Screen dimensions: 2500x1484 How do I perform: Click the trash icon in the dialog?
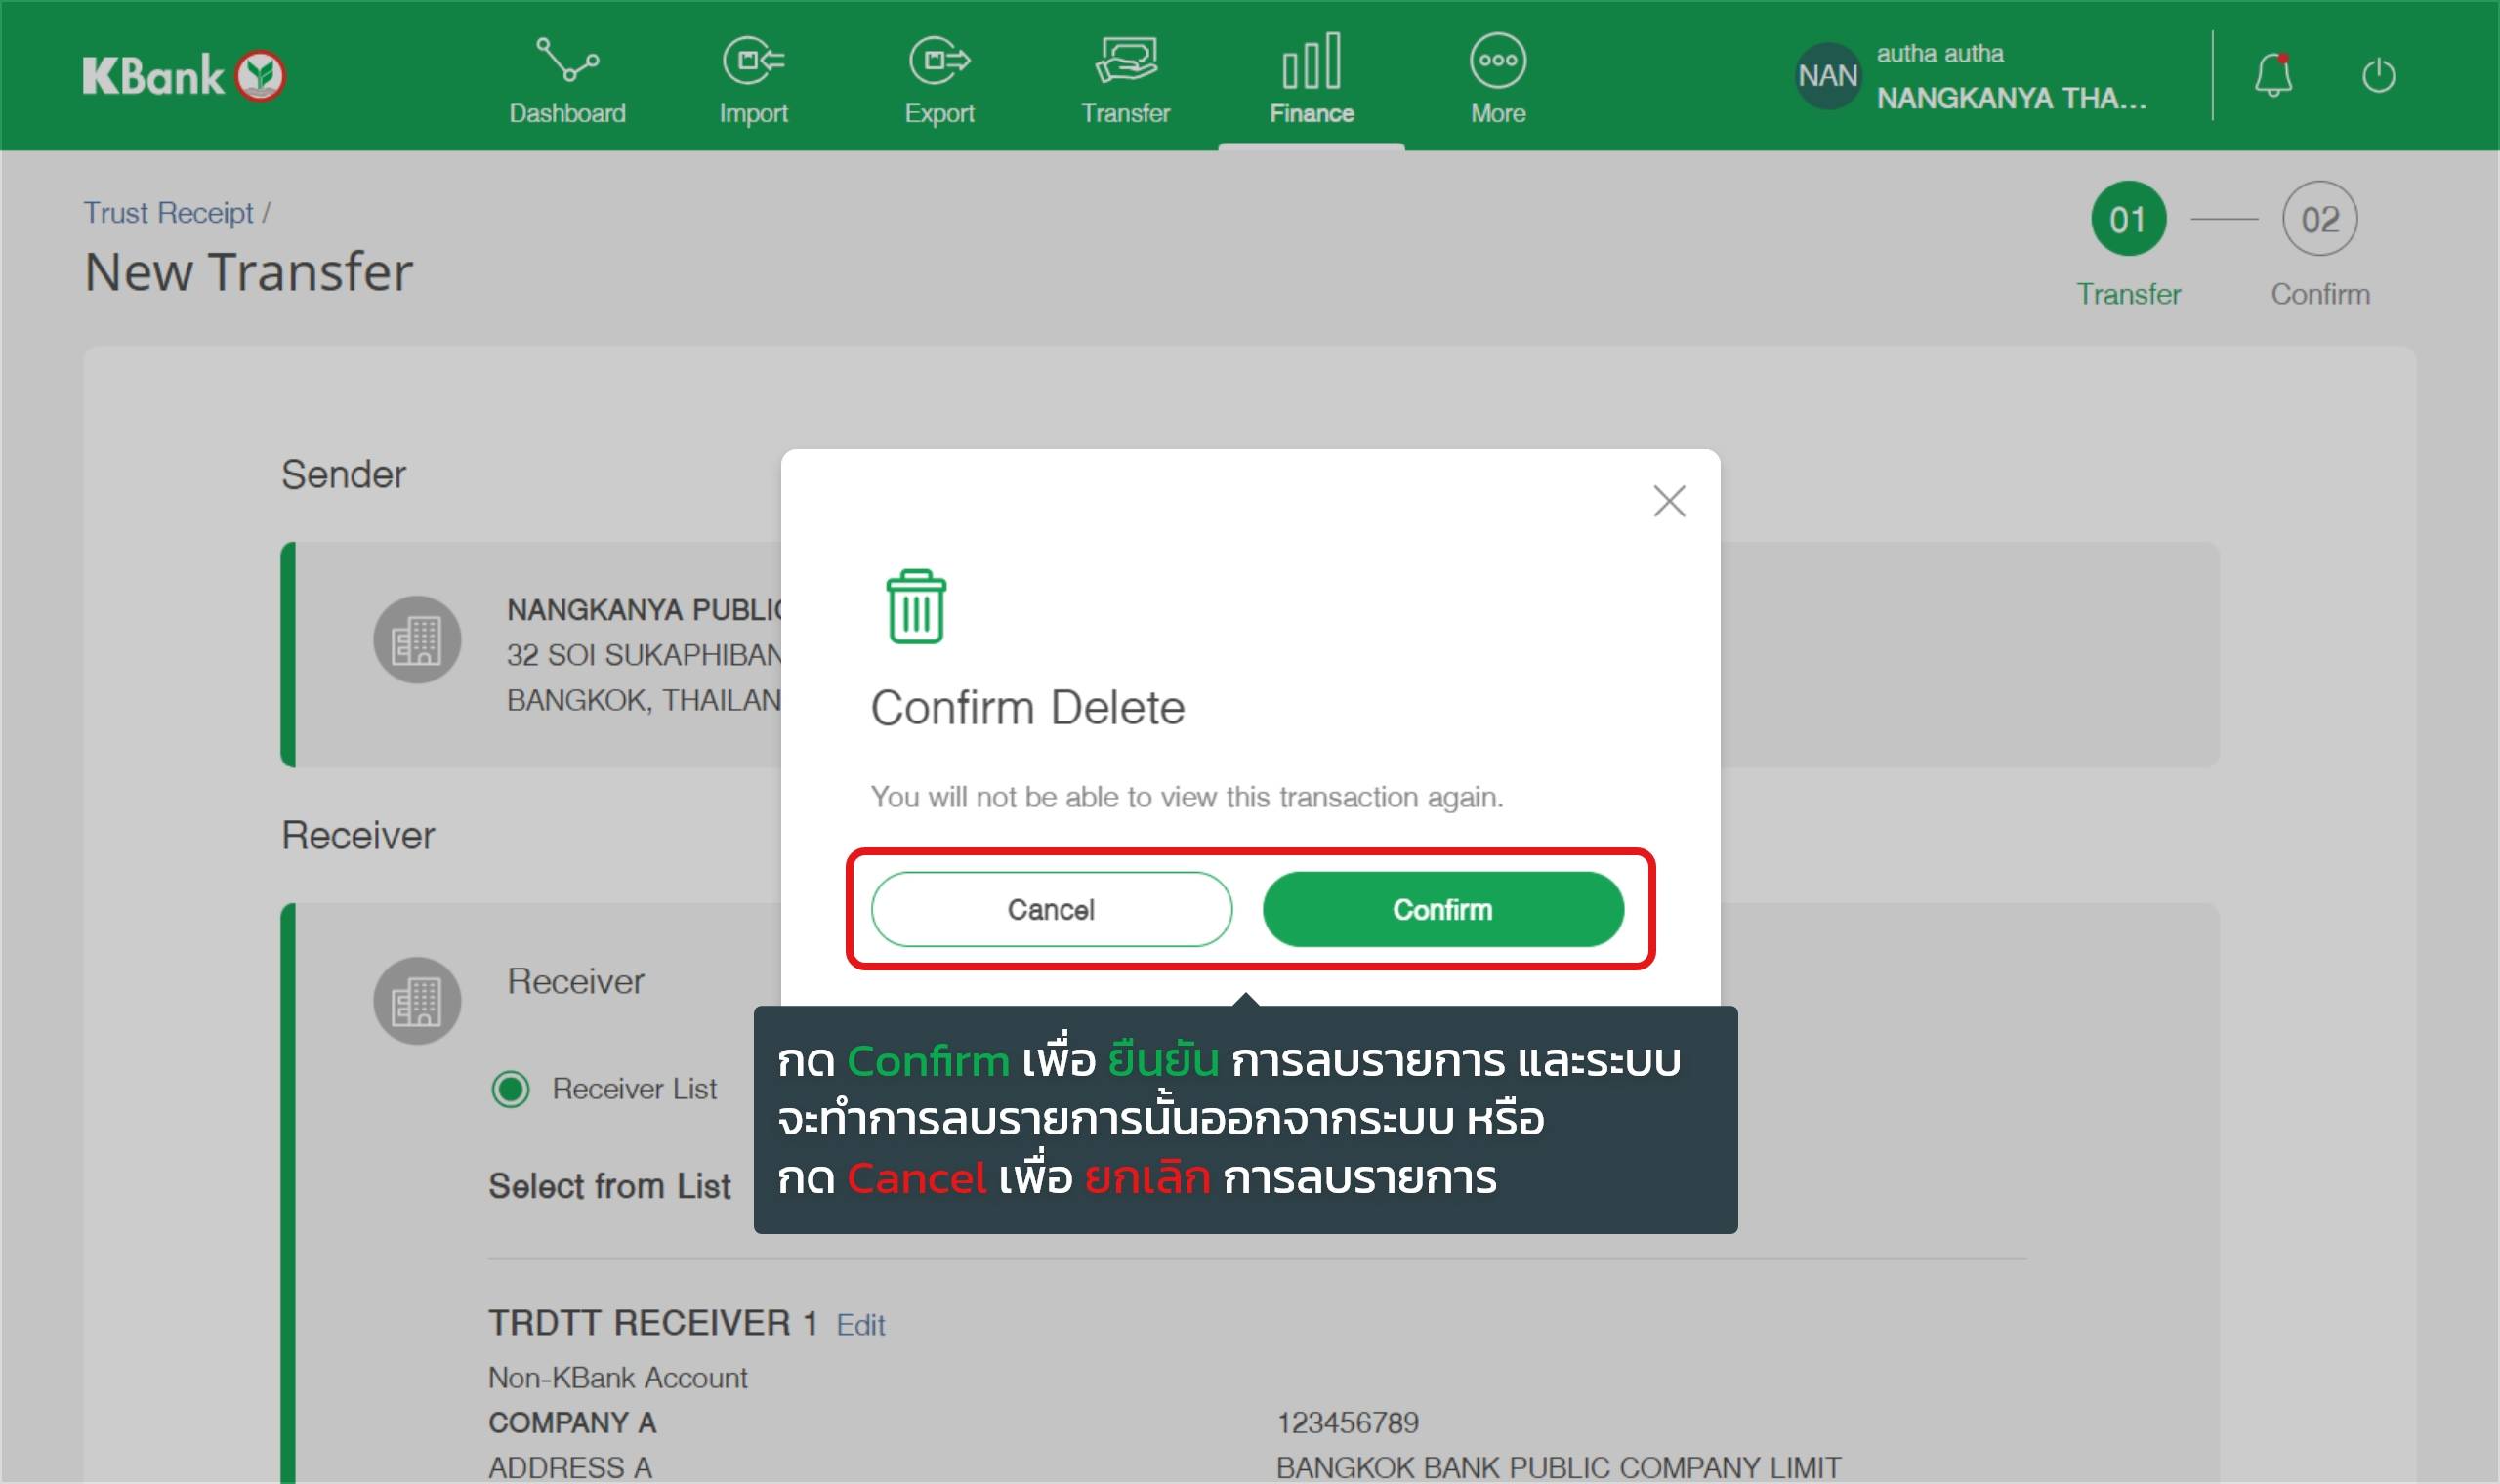click(x=915, y=607)
